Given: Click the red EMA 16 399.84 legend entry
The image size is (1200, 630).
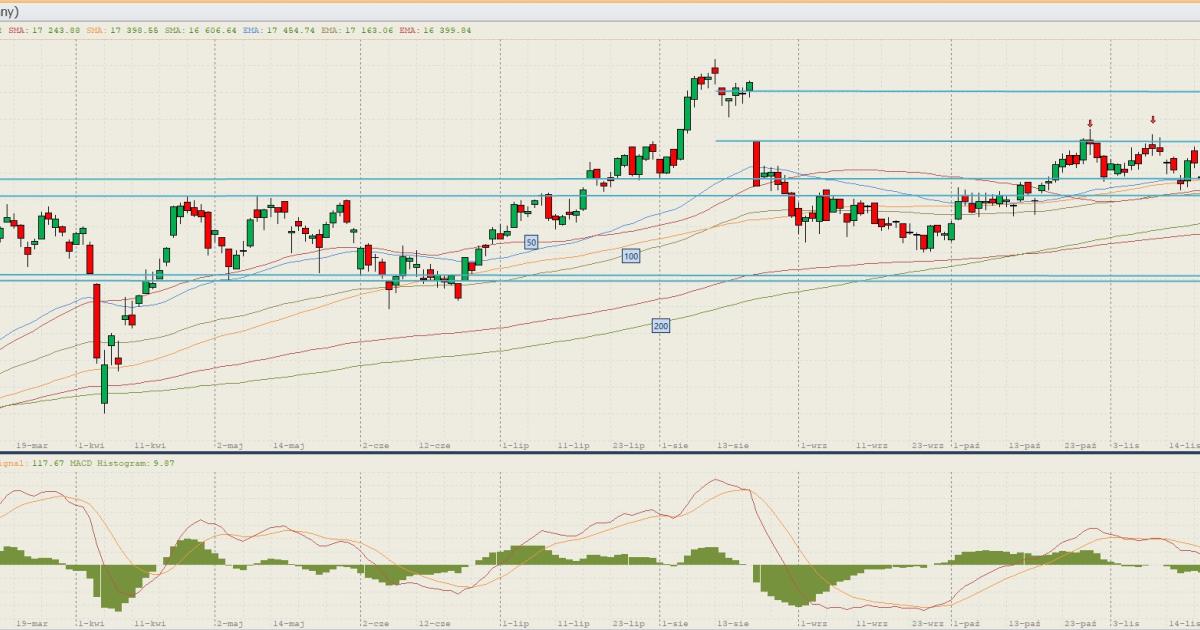Looking at the screenshot, I should coord(436,30).
